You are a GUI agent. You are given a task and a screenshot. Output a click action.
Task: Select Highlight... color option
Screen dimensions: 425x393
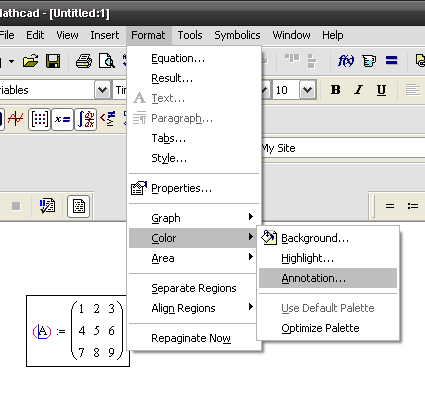coord(328,258)
